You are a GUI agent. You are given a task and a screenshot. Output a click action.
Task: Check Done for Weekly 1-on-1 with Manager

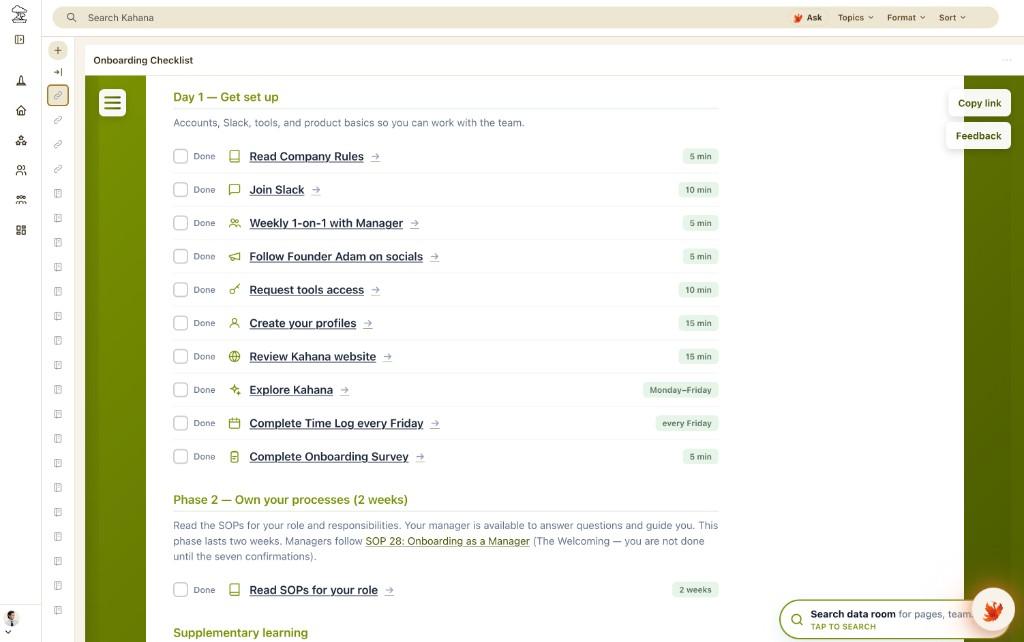pyautogui.click(x=180, y=223)
